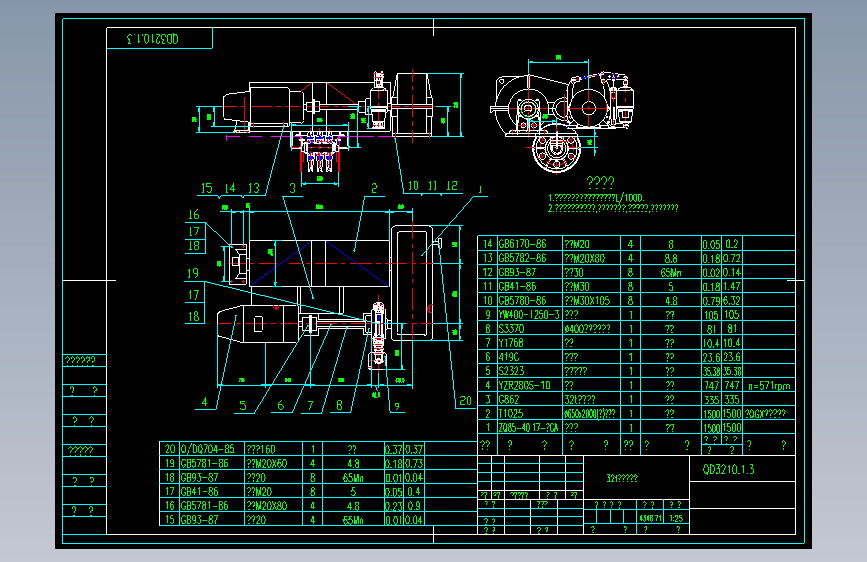
Task: Click the '8.8' material grade cell
Action: pyautogui.click(x=671, y=258)
